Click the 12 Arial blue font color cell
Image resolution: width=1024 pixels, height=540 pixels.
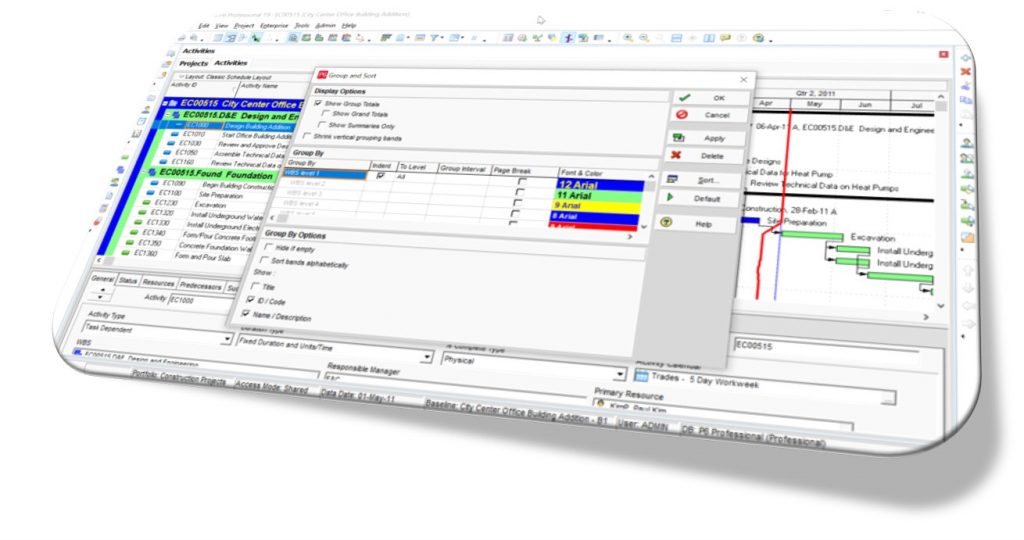[x=600, y=185]
